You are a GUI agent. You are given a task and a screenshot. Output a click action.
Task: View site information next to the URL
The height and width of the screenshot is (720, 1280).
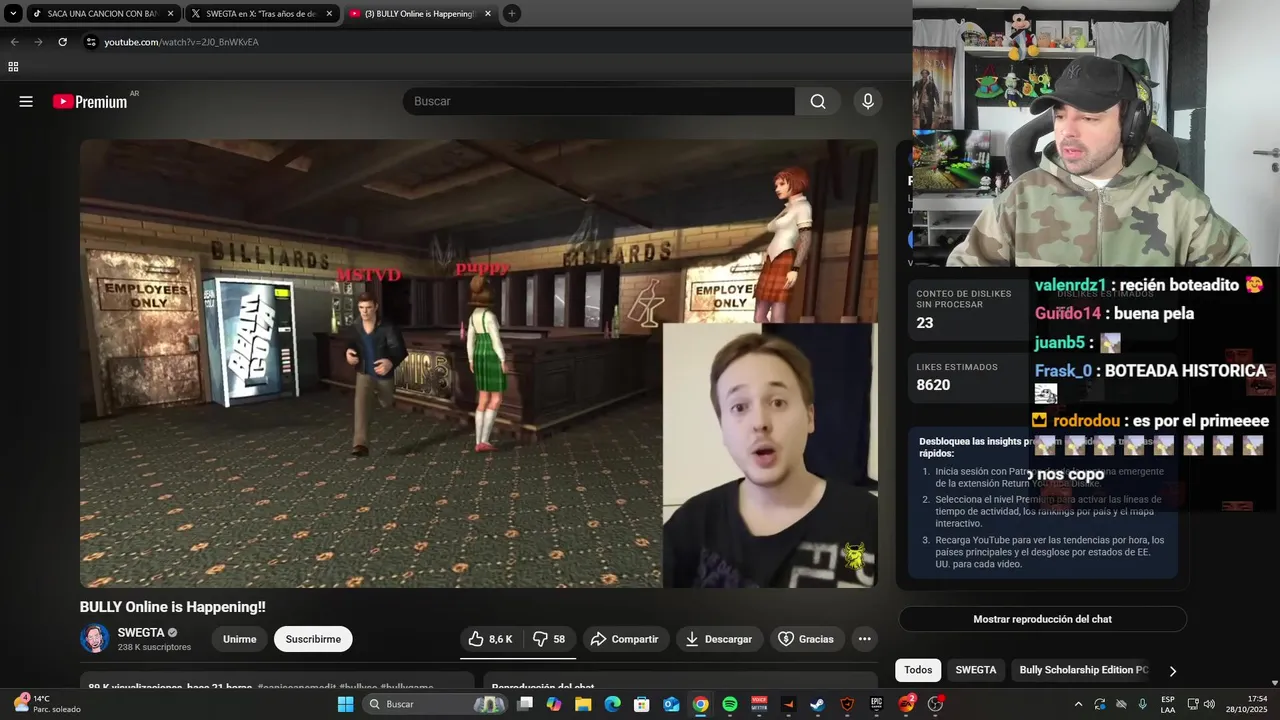pyautogui.click(x=91, y=42)
